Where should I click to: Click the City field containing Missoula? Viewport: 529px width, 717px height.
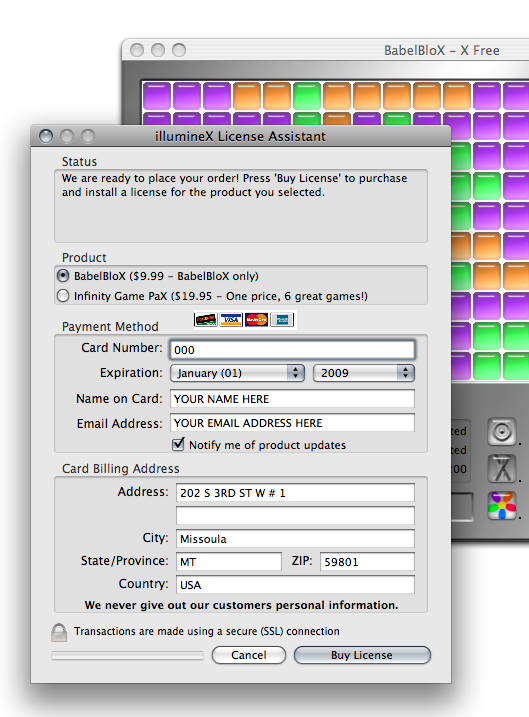tap(295, 539)
